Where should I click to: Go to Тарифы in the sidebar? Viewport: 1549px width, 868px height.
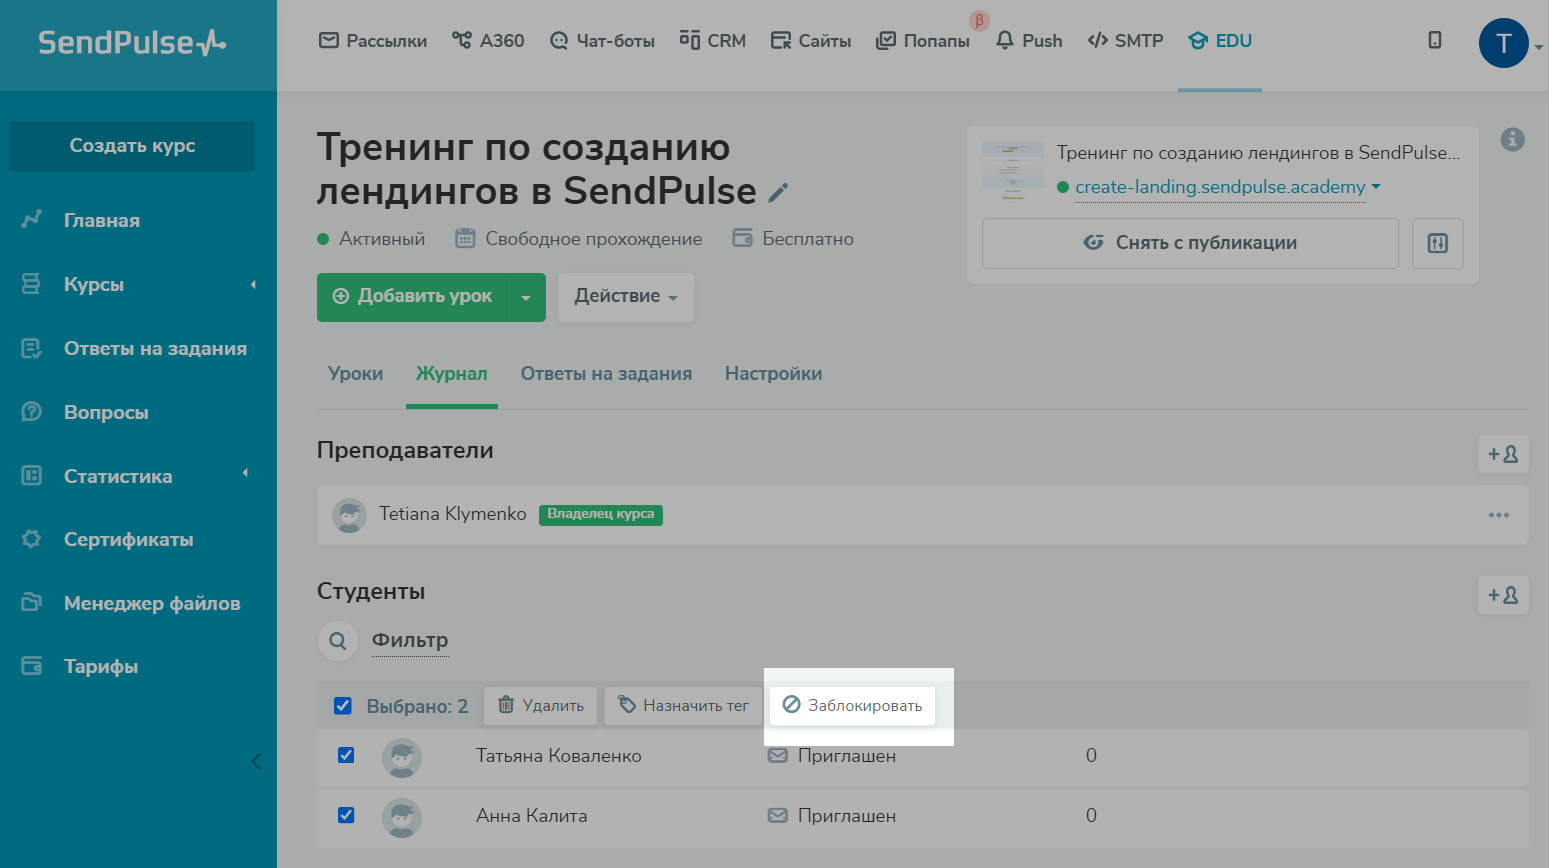click(x=101, y=666)
